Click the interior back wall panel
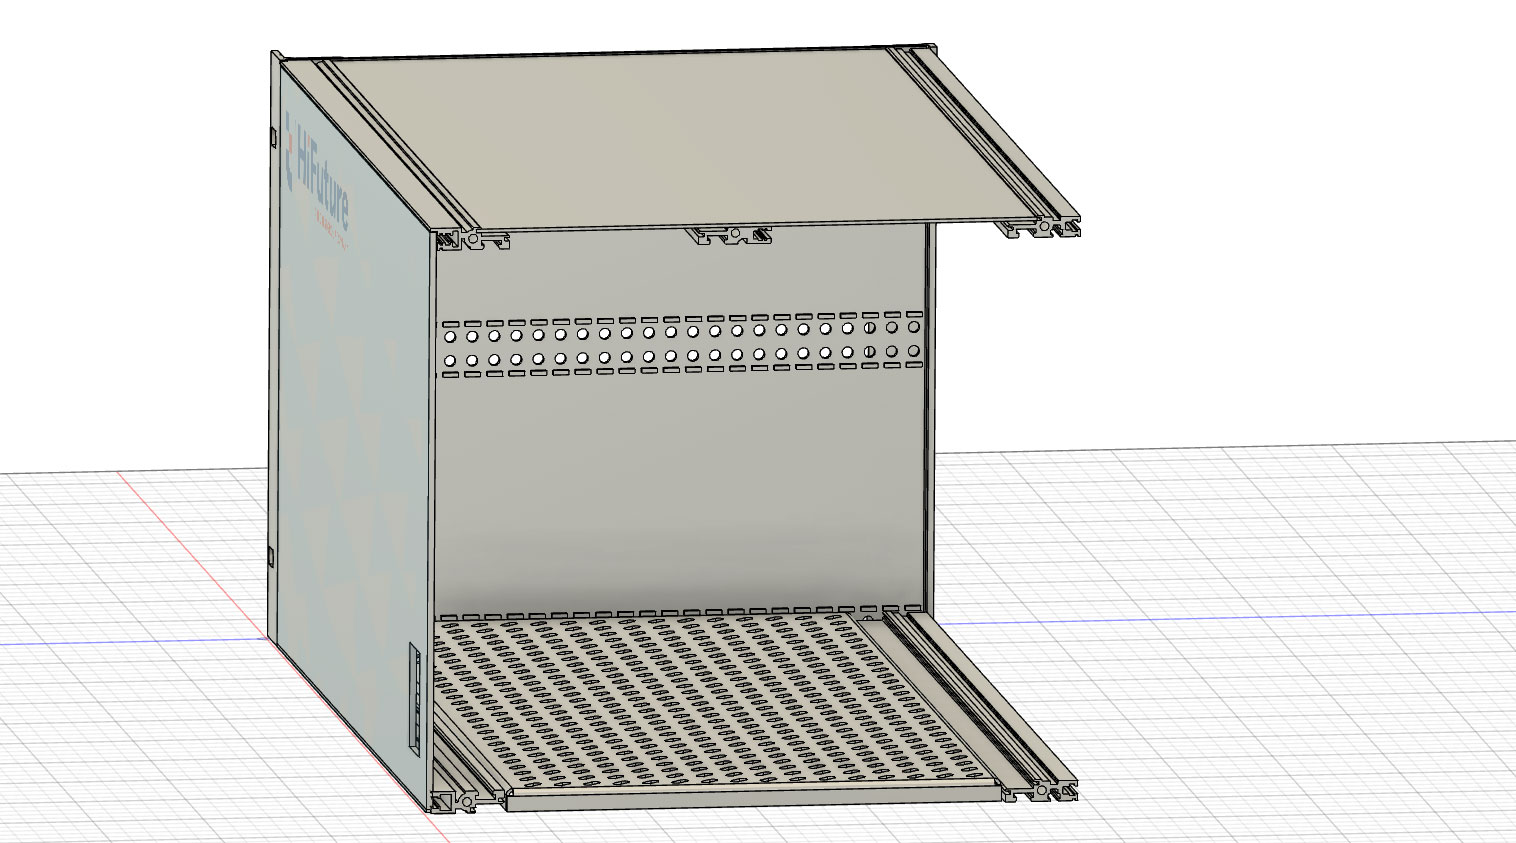 coord(680,480)
